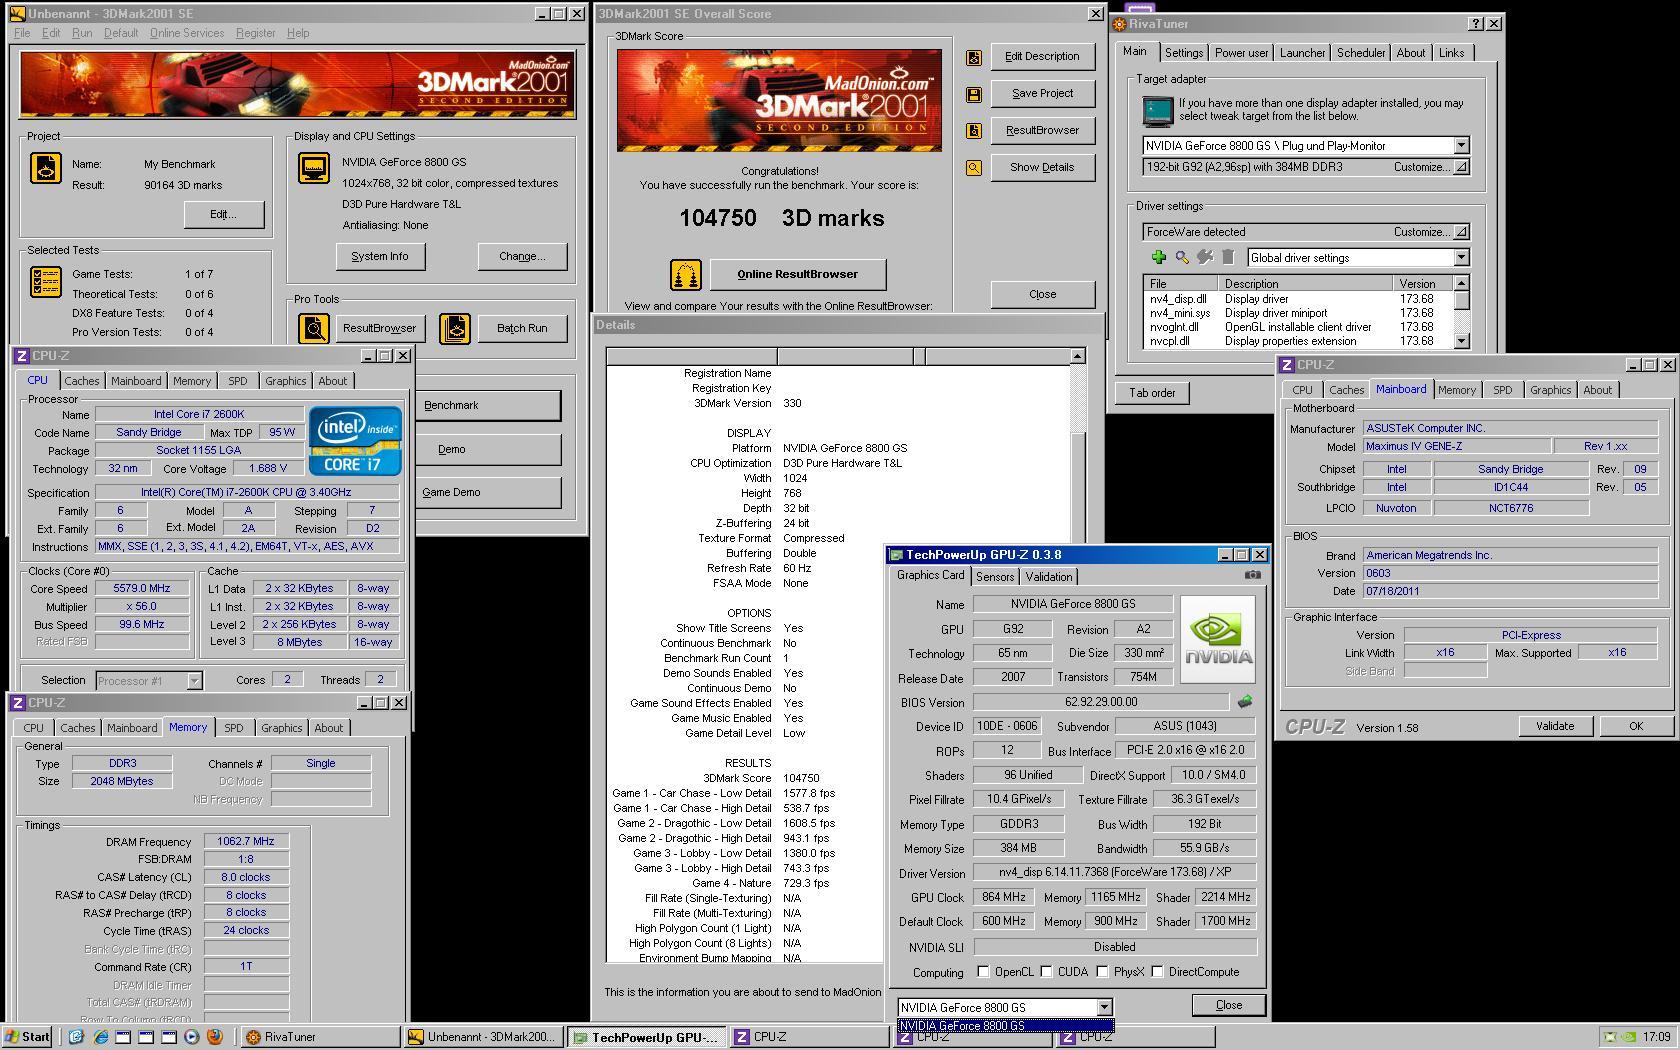Click the Show Details button

pos(1042,167)
